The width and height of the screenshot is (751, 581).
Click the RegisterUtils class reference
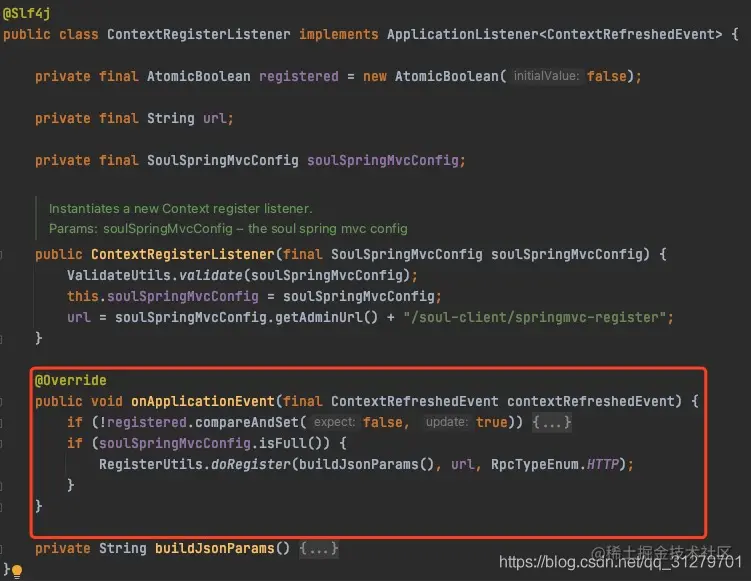pos(150,465)
